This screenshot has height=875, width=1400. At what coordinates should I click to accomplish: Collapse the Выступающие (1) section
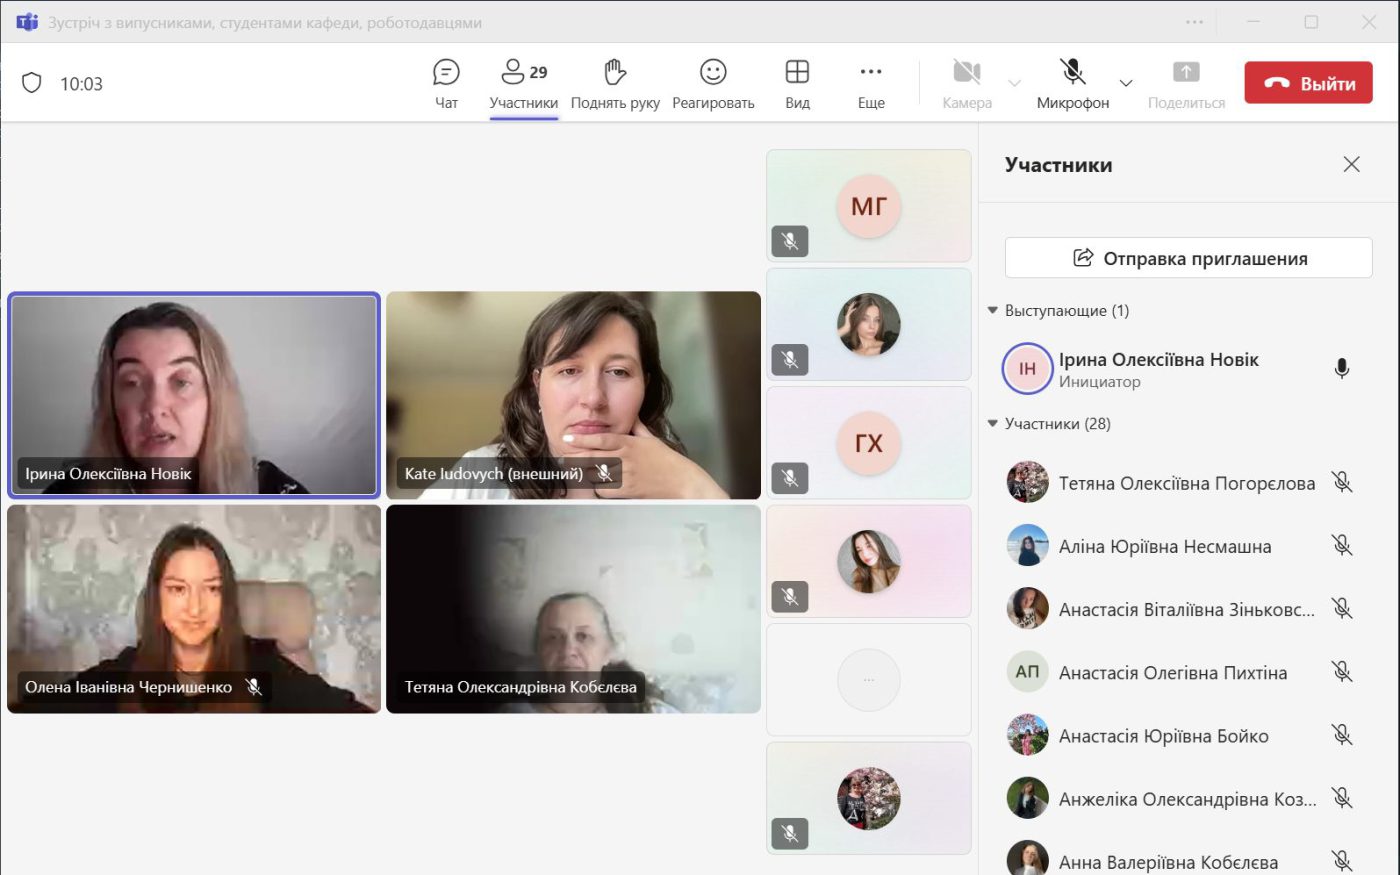point(993,311)
